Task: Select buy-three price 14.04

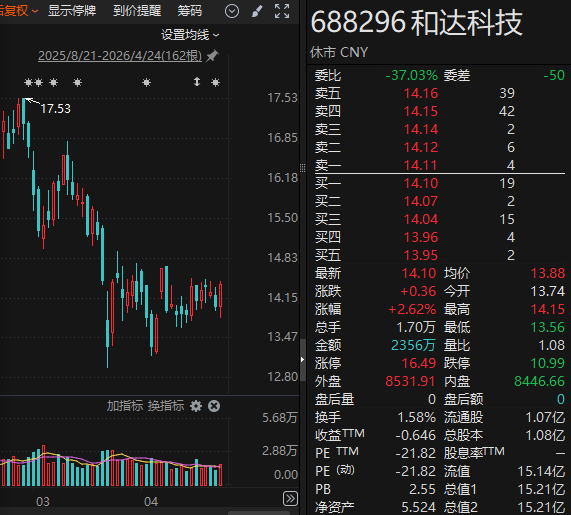Action: pyautogui.click(x=421, y=219)
